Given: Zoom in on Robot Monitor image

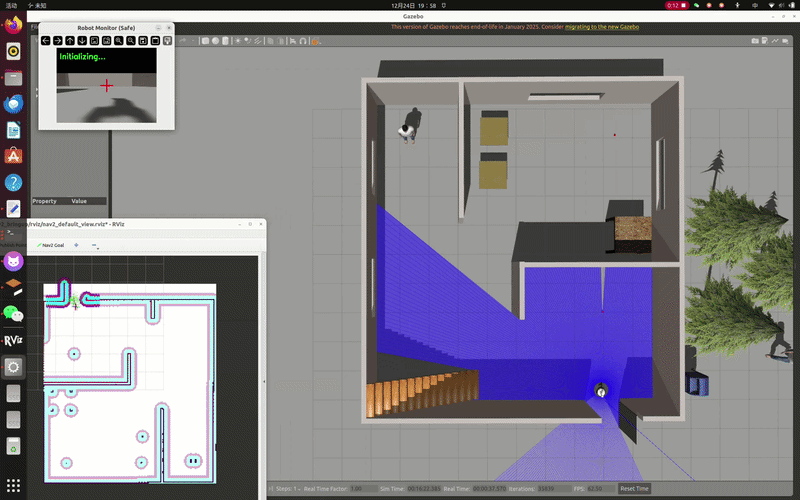Looking at the screenshot, I should pyautogui.click(x=119, y=40).
